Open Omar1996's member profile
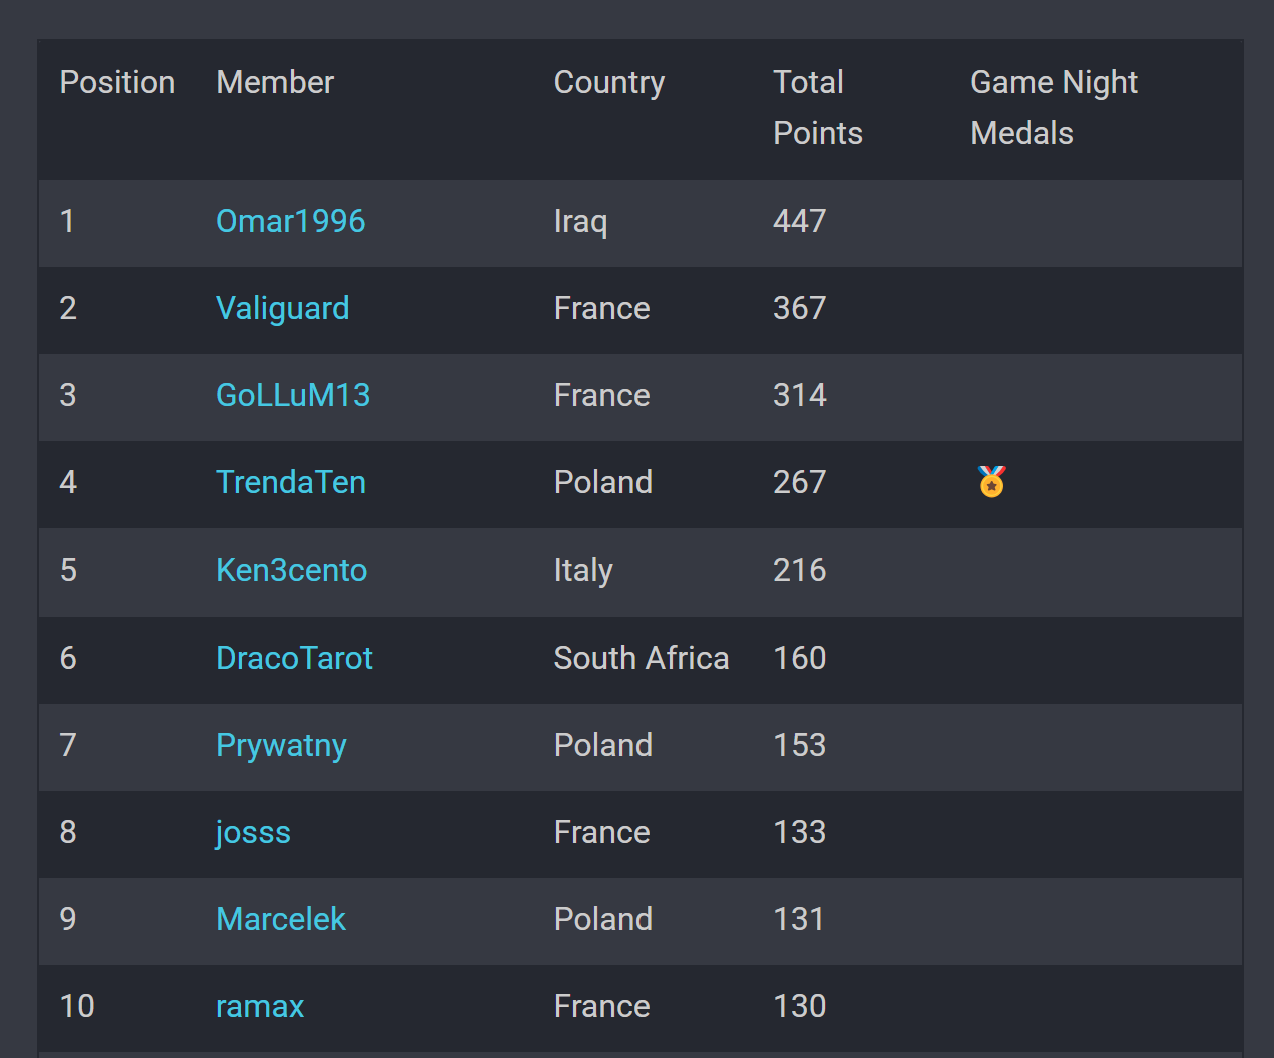The height and width of the screenshot is (1058, 1274). tap(290, 221)
